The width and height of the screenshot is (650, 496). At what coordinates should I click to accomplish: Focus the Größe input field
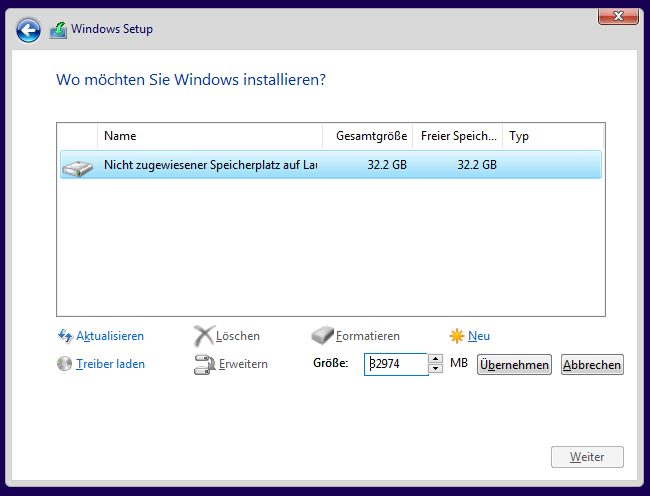pyautogui.click(x=396, y=364)
